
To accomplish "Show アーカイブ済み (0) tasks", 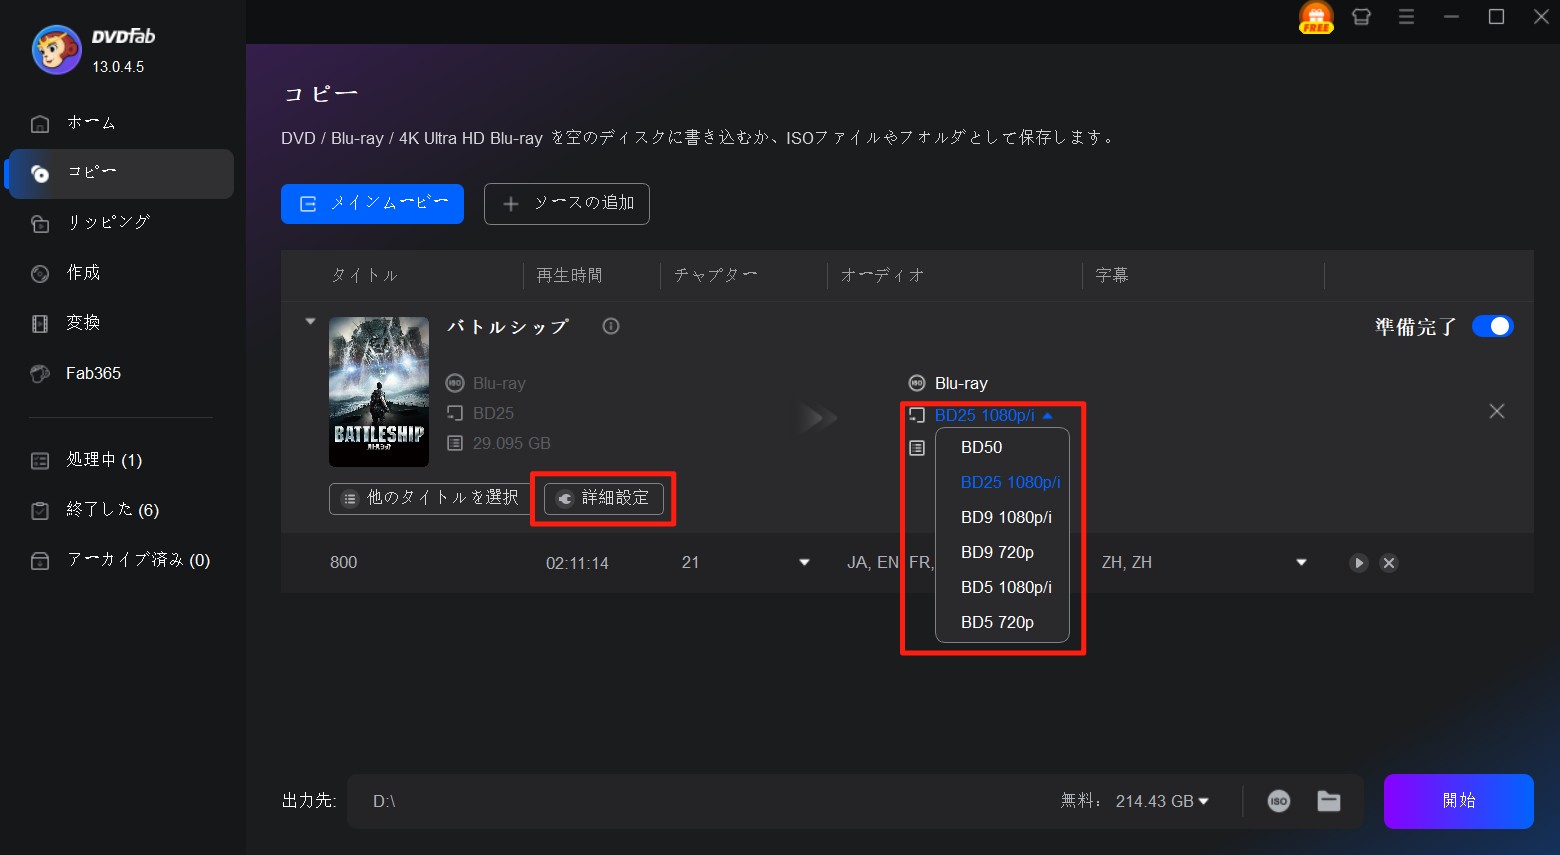I will [x=120, y=560].
